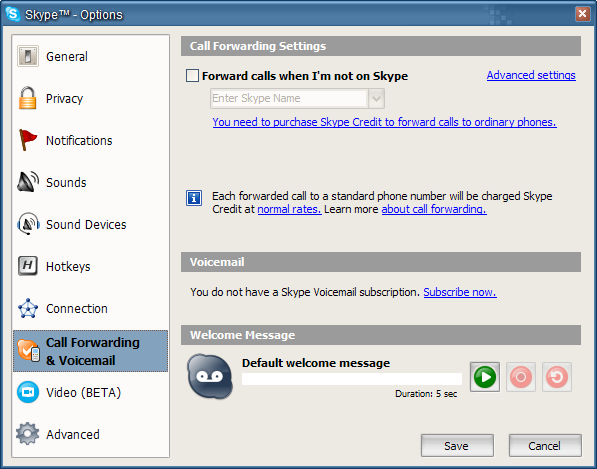This screenshot has width=597, height=469.
Task: Select the Hotkeys keyboard key icon
Action: click(x=28, y=266)
